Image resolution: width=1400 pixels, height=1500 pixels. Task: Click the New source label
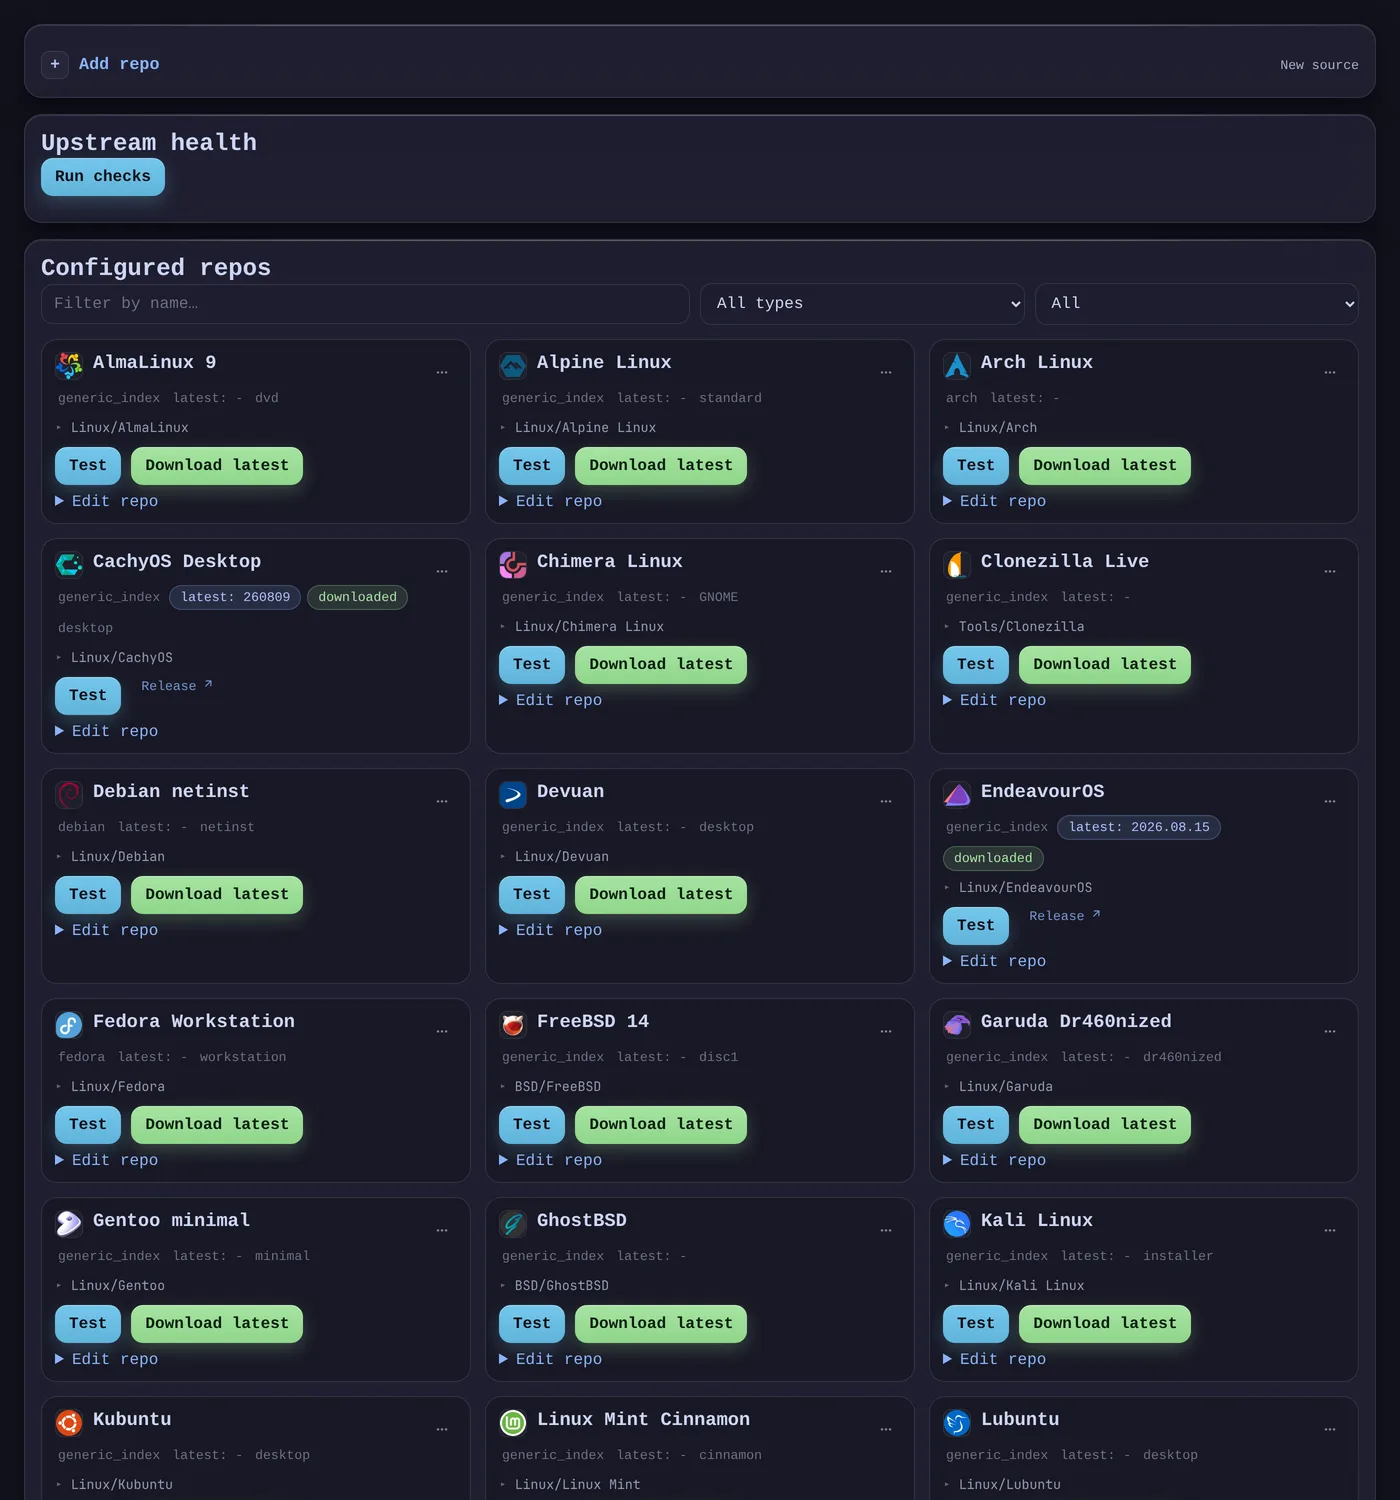[1319, 65]
